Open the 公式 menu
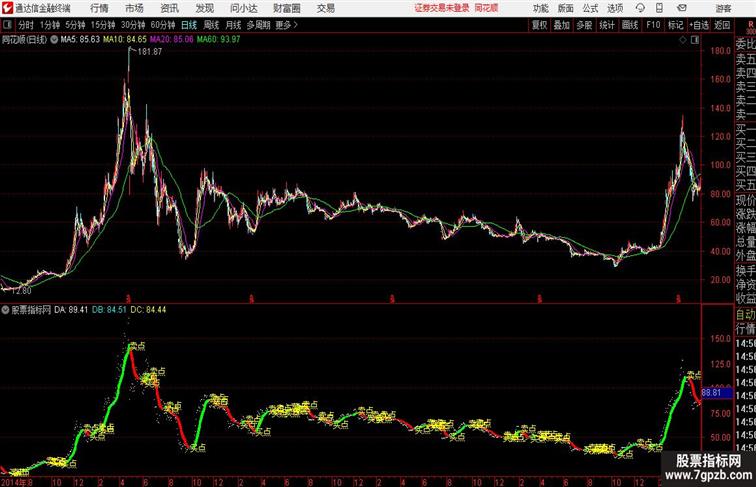The image size is (756, 487). [590, 8]
